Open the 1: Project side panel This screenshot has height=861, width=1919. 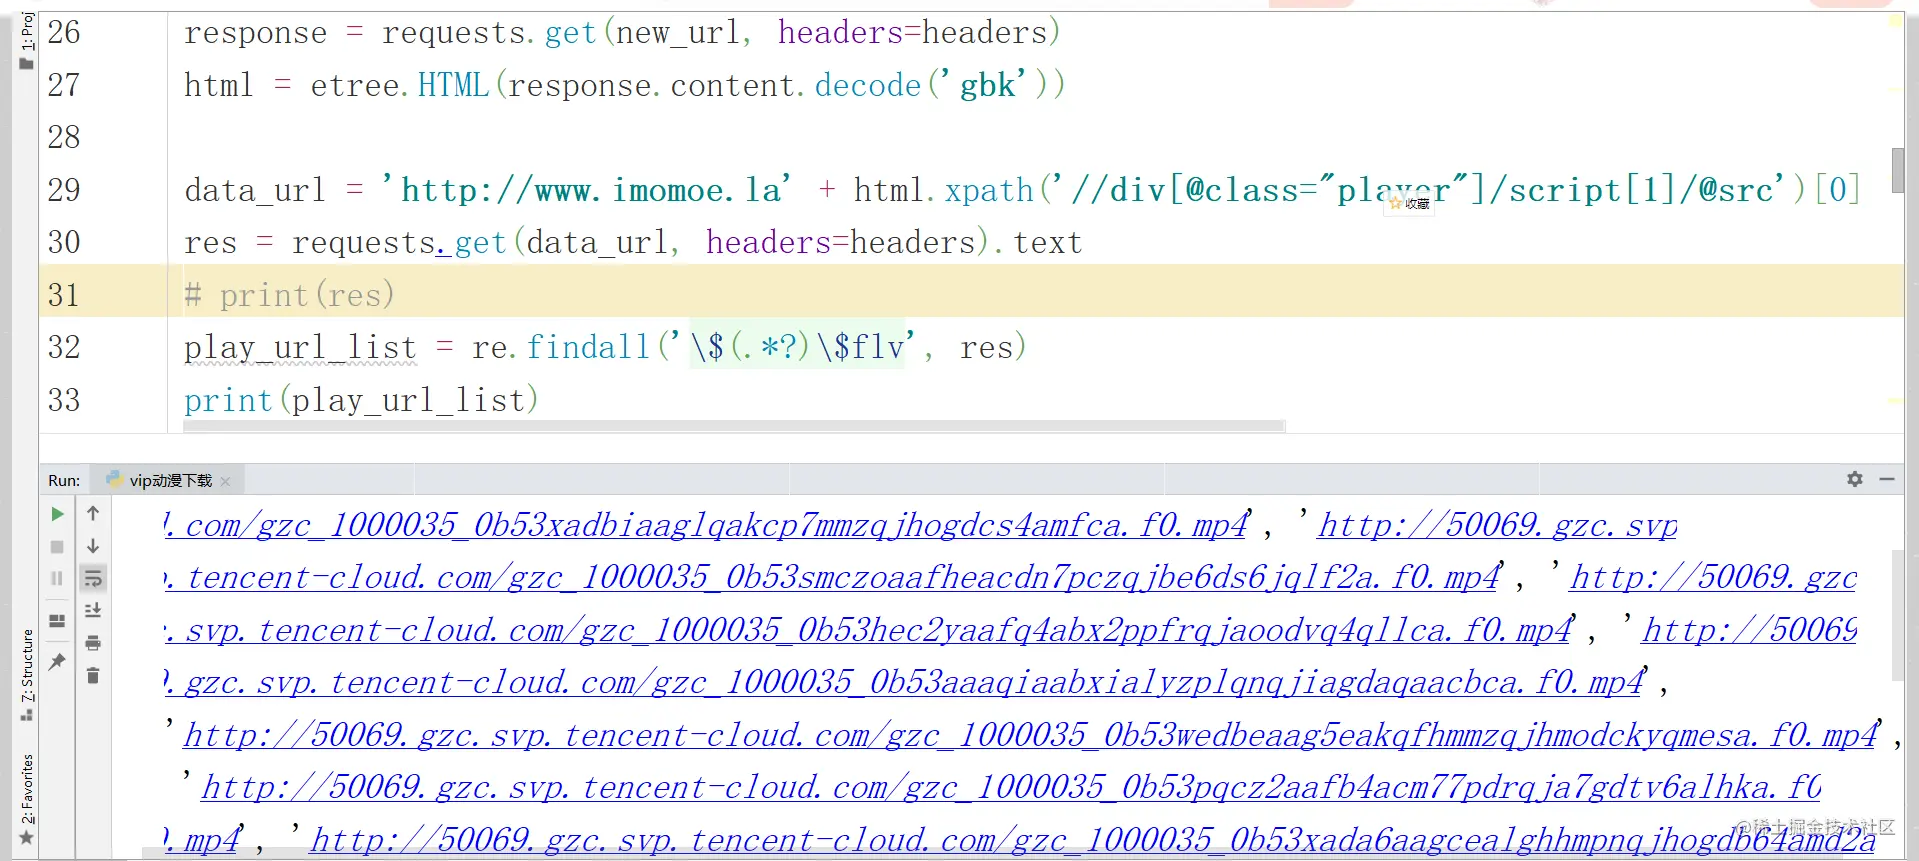click(x=27, y=40)
